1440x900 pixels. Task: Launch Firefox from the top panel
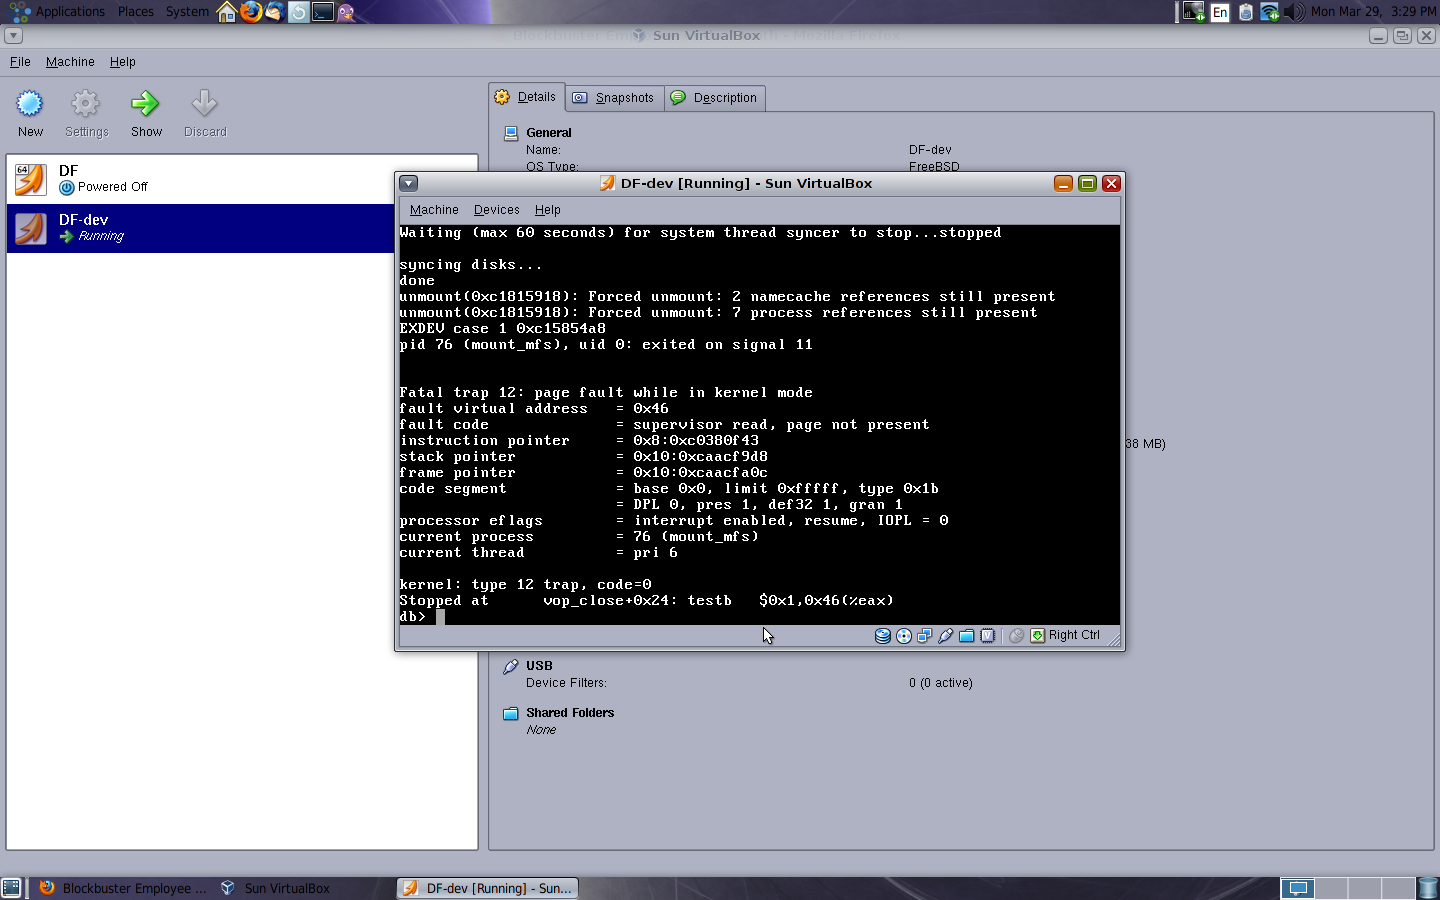[x=250, y=12]
